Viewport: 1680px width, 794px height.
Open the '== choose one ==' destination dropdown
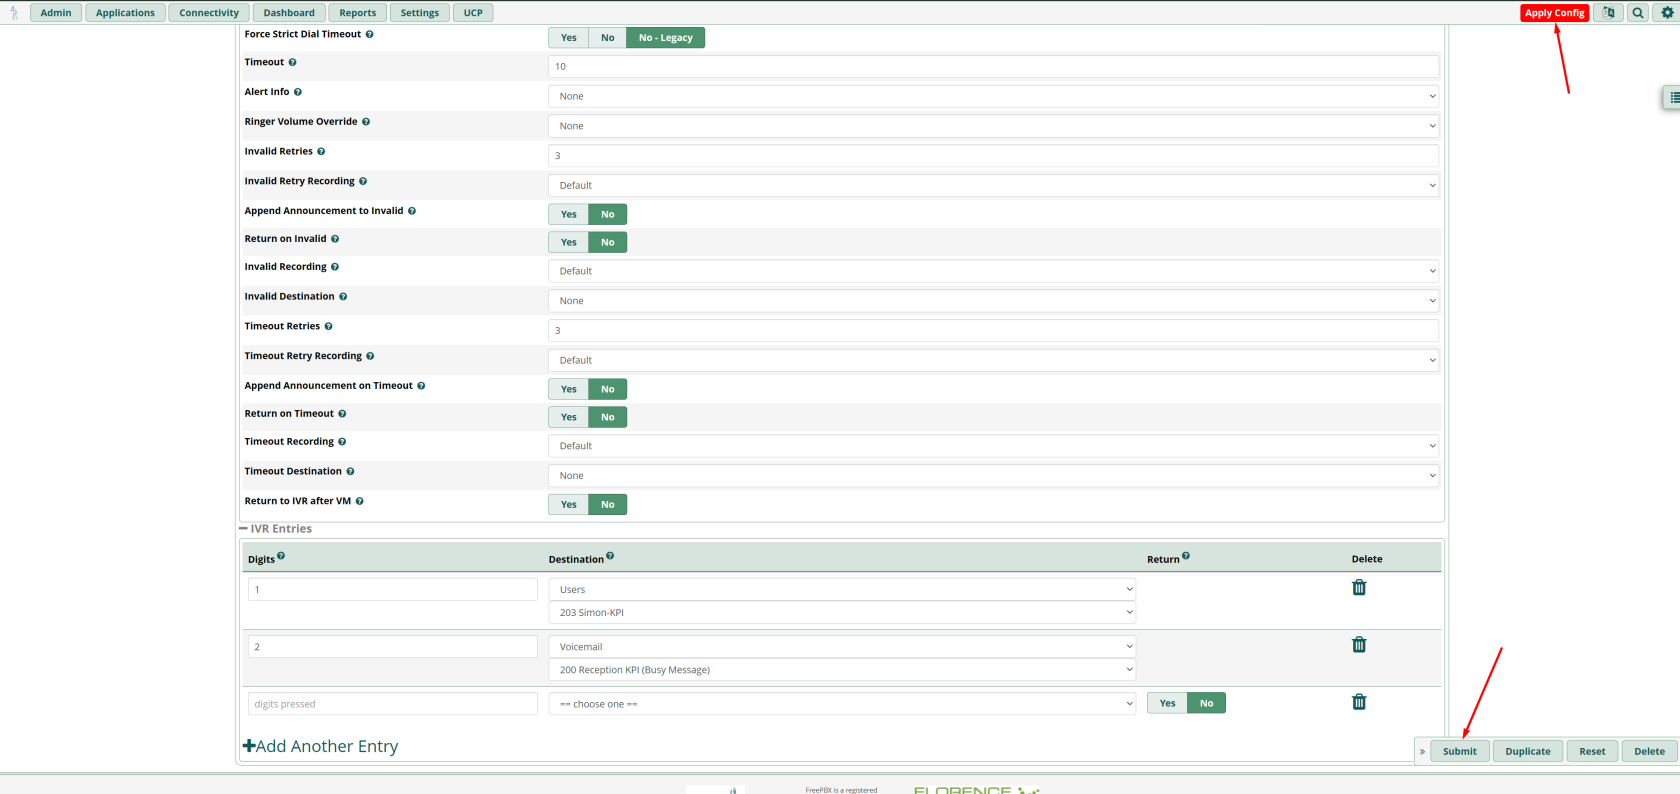pos(842,704)
